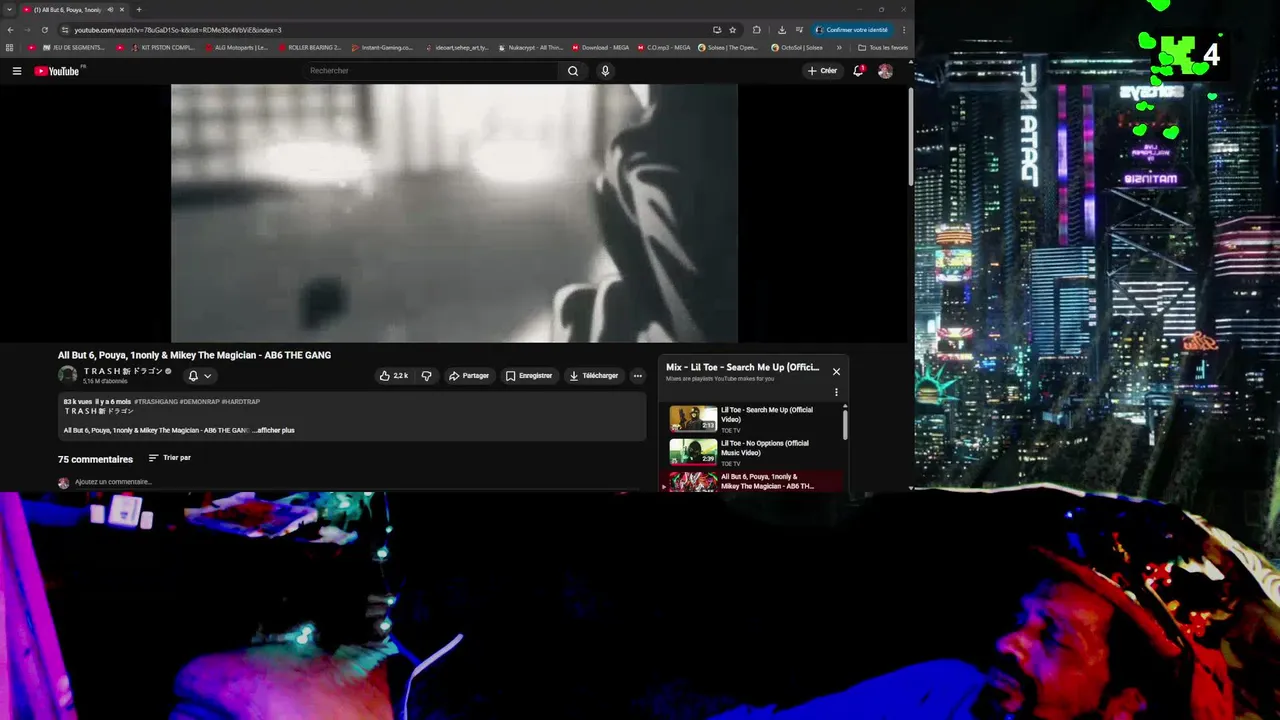Click the #DEMONRAP hashtag
Viewport: 1280px width, 720px height.
(200, 402)
